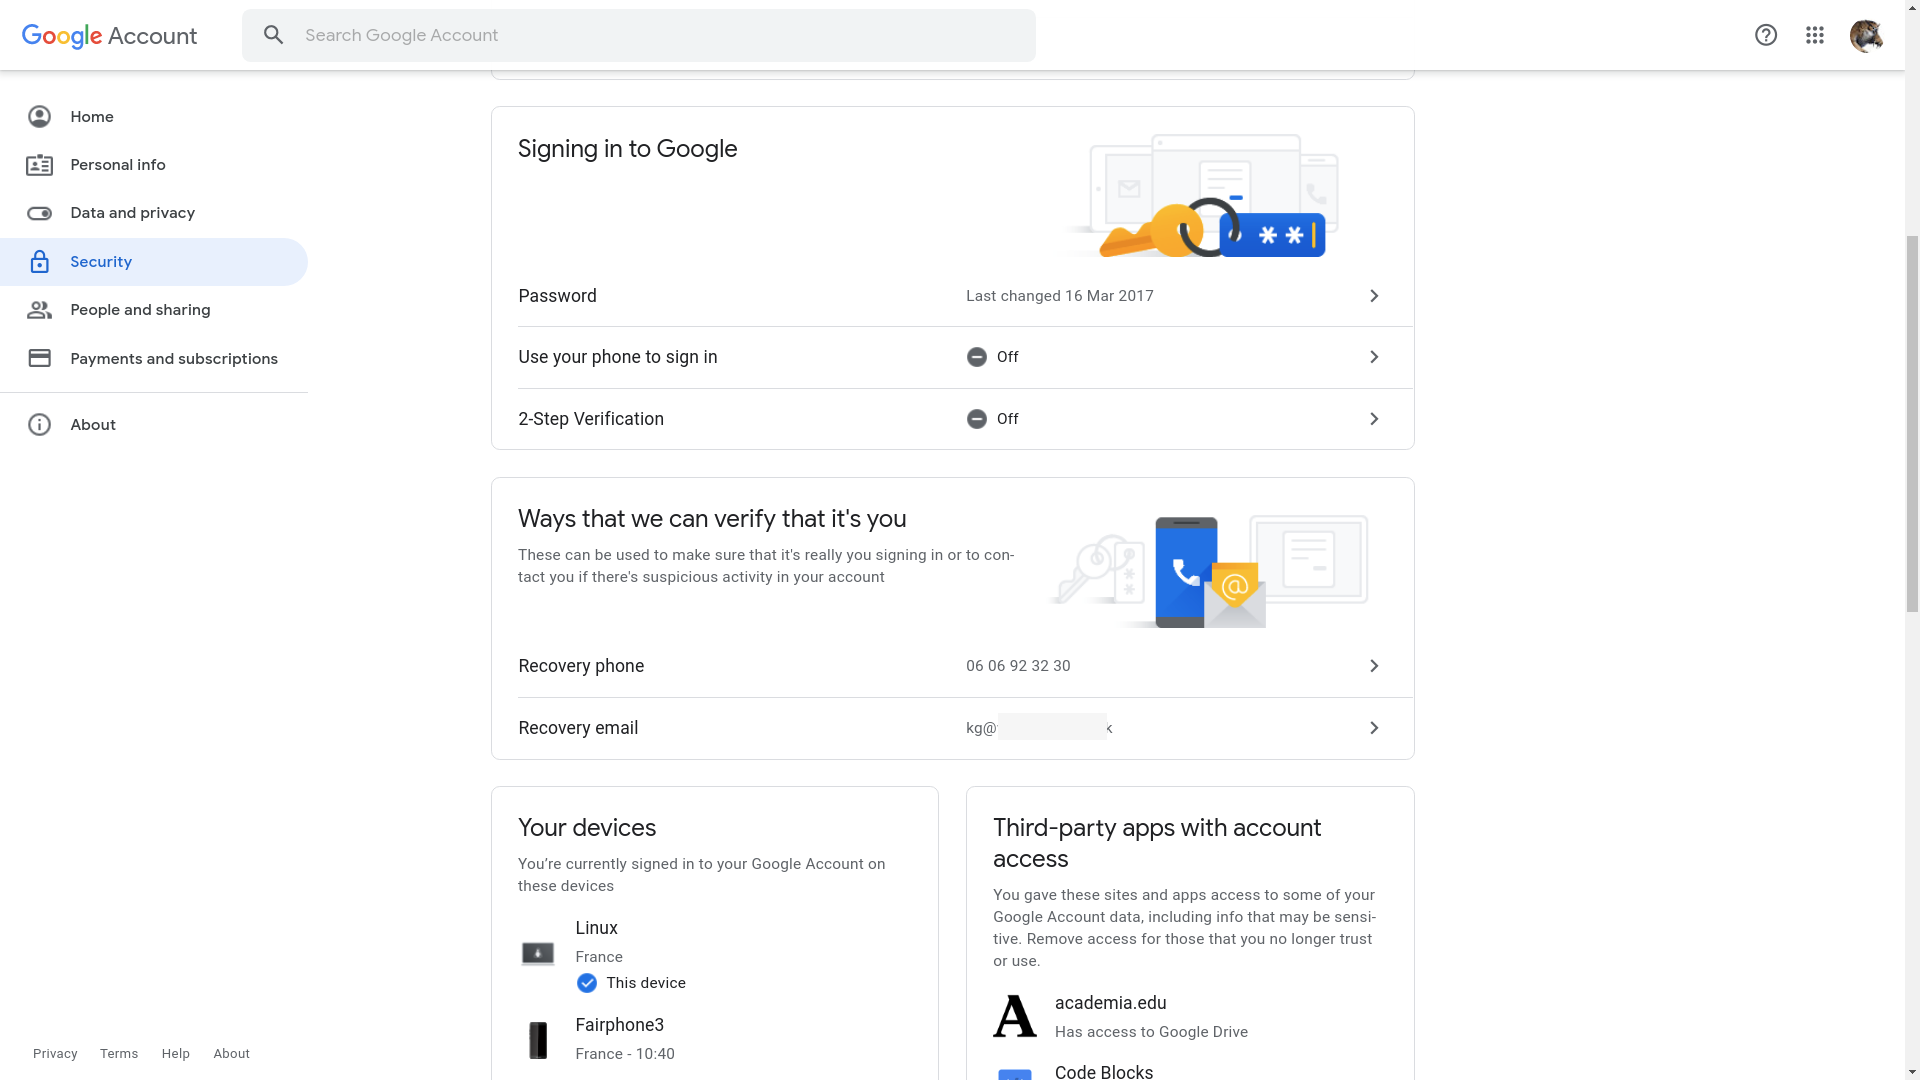Open Recovery phone chevron
1920x1080 pixels.
pyautogui.click(x=1374, y=666)
